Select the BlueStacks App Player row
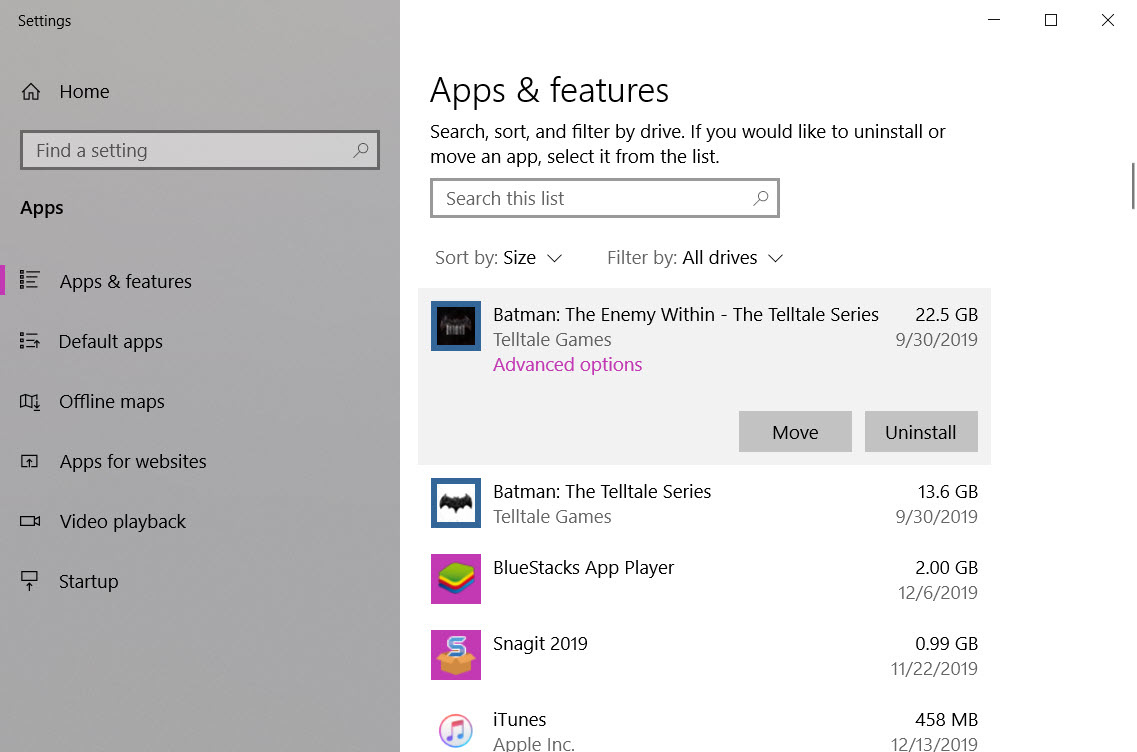Image resolution: width=1137 pixels, height=752 pixels. [x=704, y=579]
